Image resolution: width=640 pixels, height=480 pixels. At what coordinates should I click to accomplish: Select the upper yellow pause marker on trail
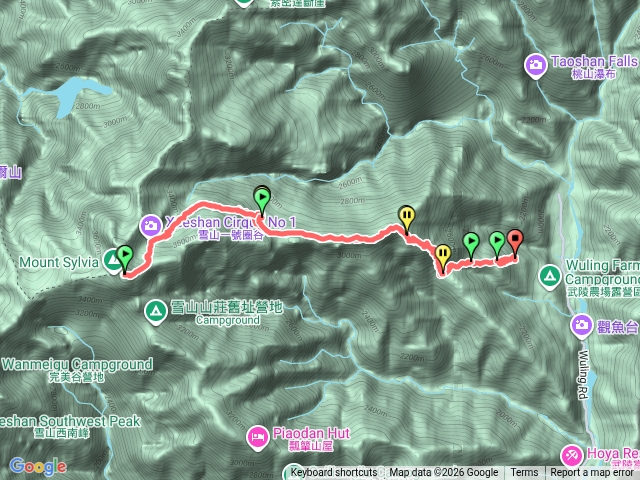tap(407, 217)
